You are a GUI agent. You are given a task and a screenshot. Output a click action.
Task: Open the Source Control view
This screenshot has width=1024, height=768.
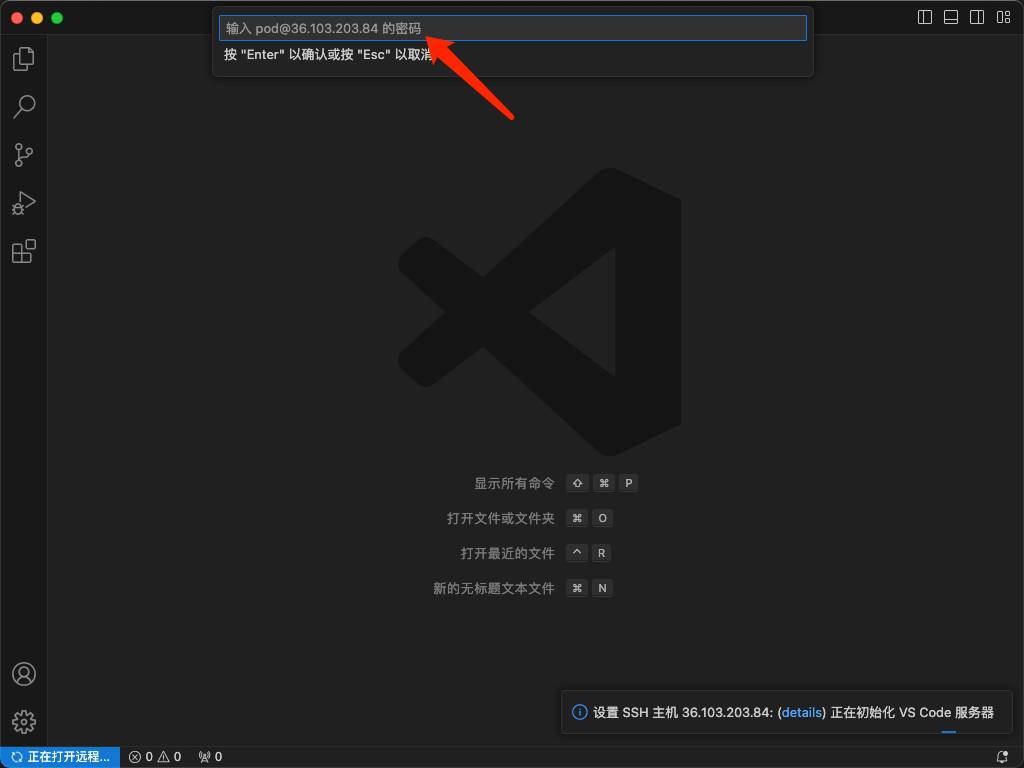[24, 155]
